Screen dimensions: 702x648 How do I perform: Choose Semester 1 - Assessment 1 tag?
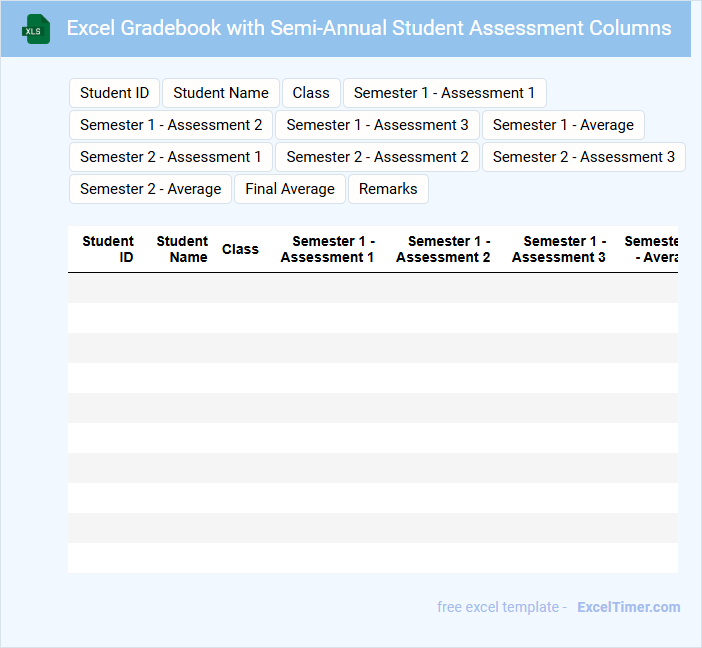[444, 93]
